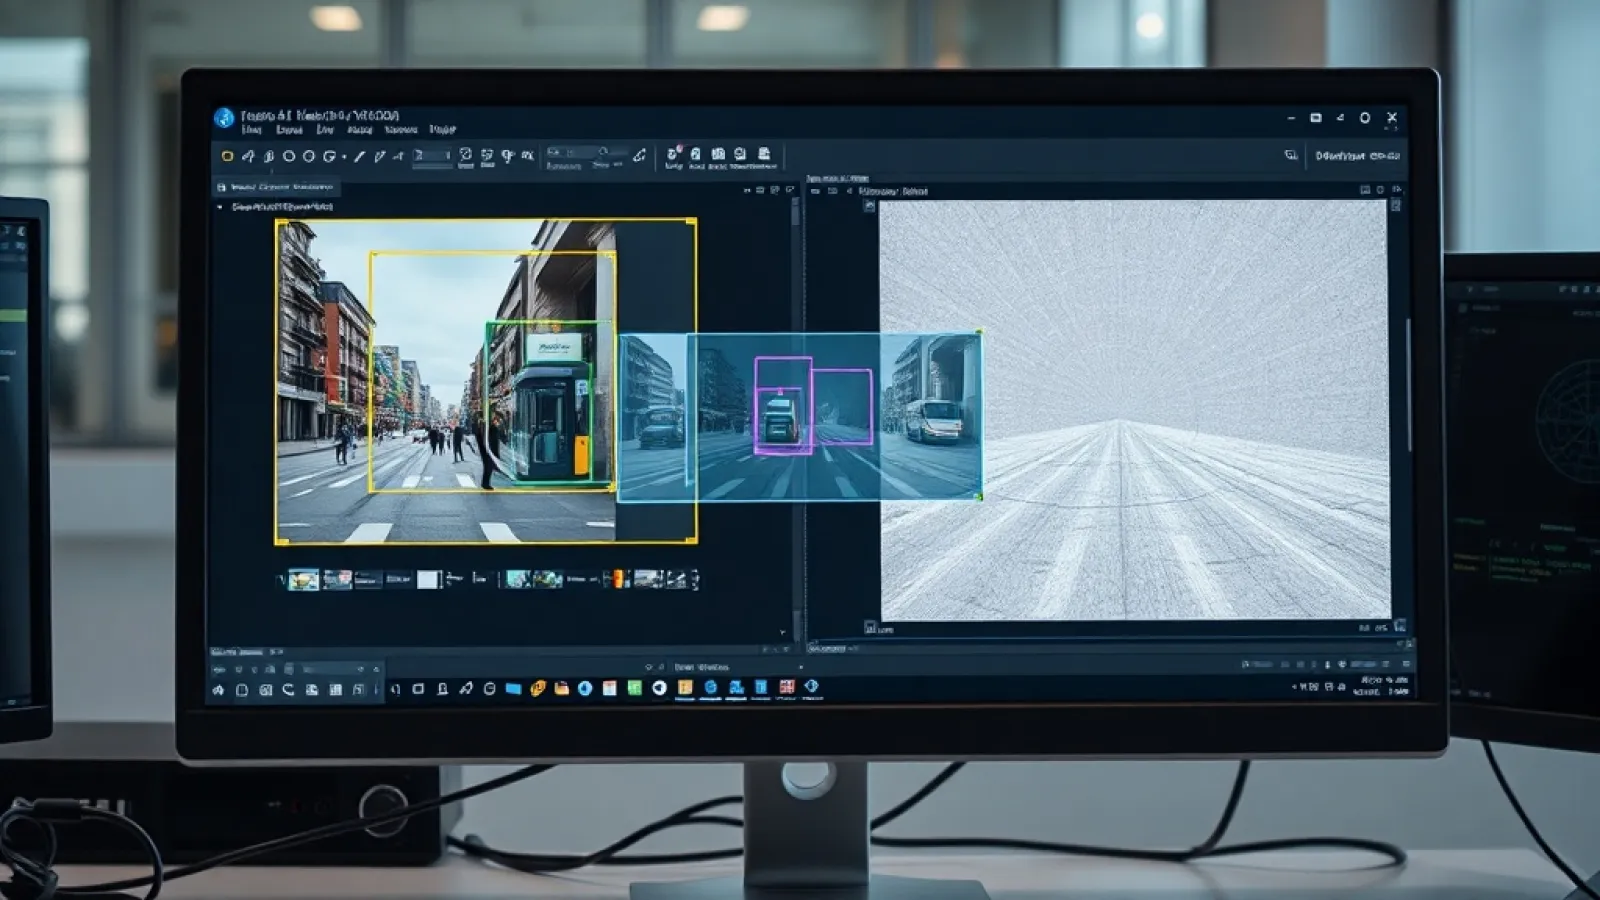Viewport: 1600px width, 900px height.
Task: Click the rightmost icon in the right panel header
Action: click(x=1397, y=189)
